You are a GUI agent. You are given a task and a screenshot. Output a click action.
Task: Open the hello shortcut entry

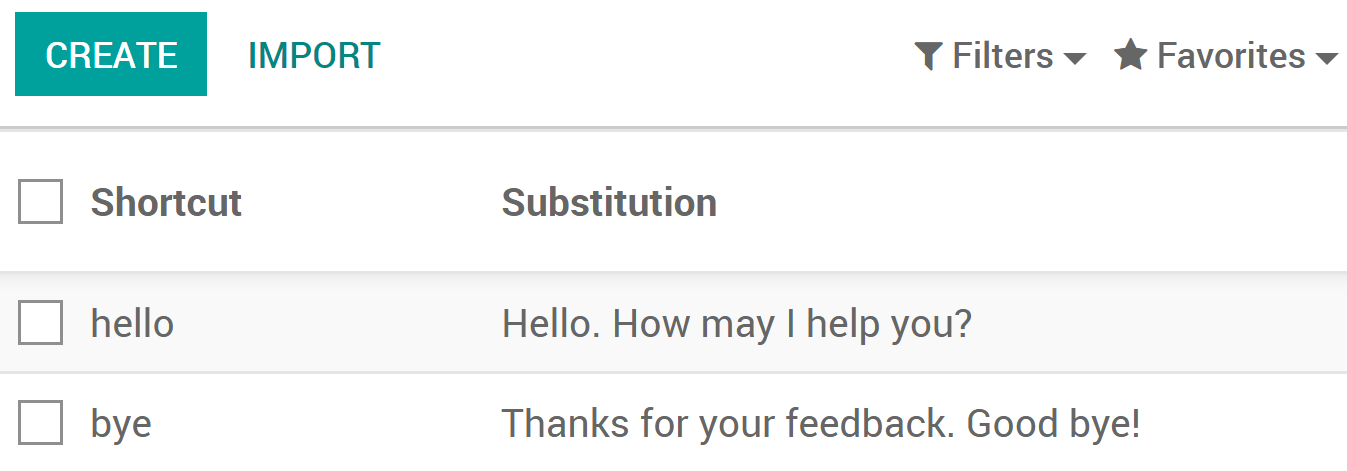(x=132, y=324)
